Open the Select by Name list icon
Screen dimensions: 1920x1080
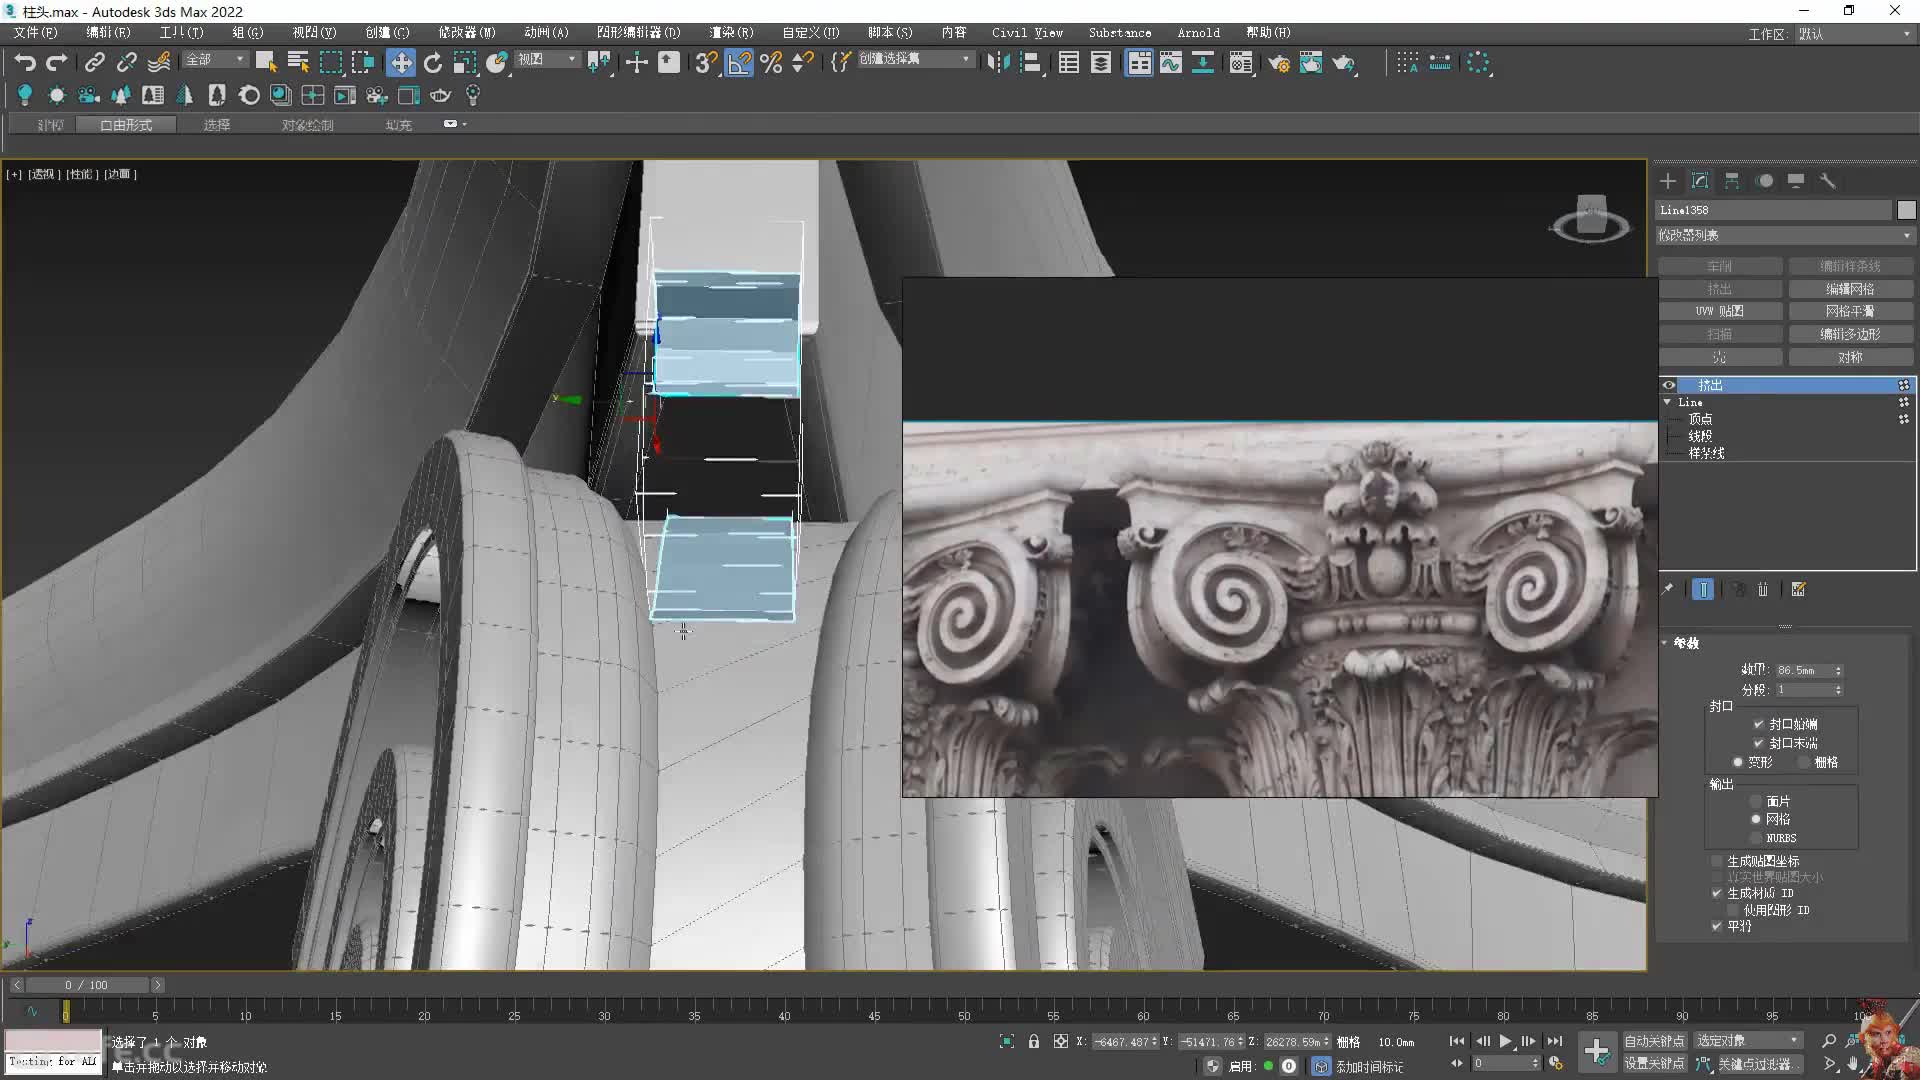[x=298, y=63]
